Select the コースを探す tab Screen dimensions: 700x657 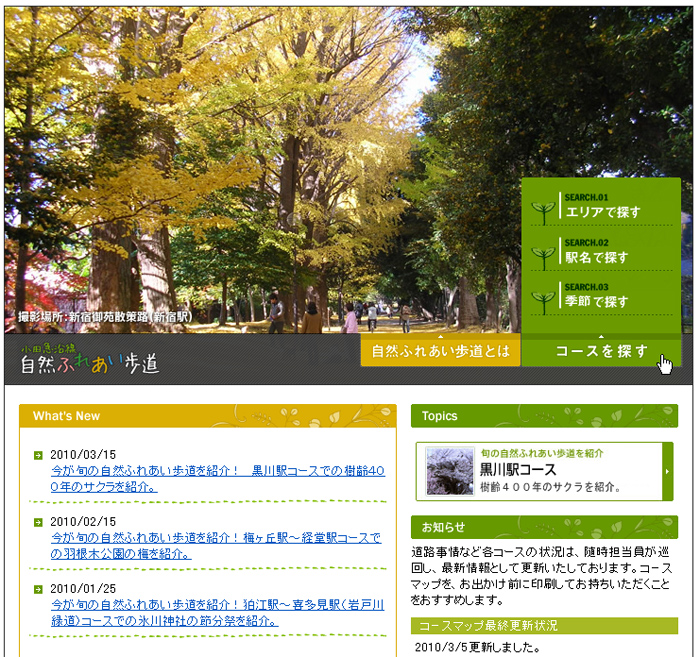(601, 350)
